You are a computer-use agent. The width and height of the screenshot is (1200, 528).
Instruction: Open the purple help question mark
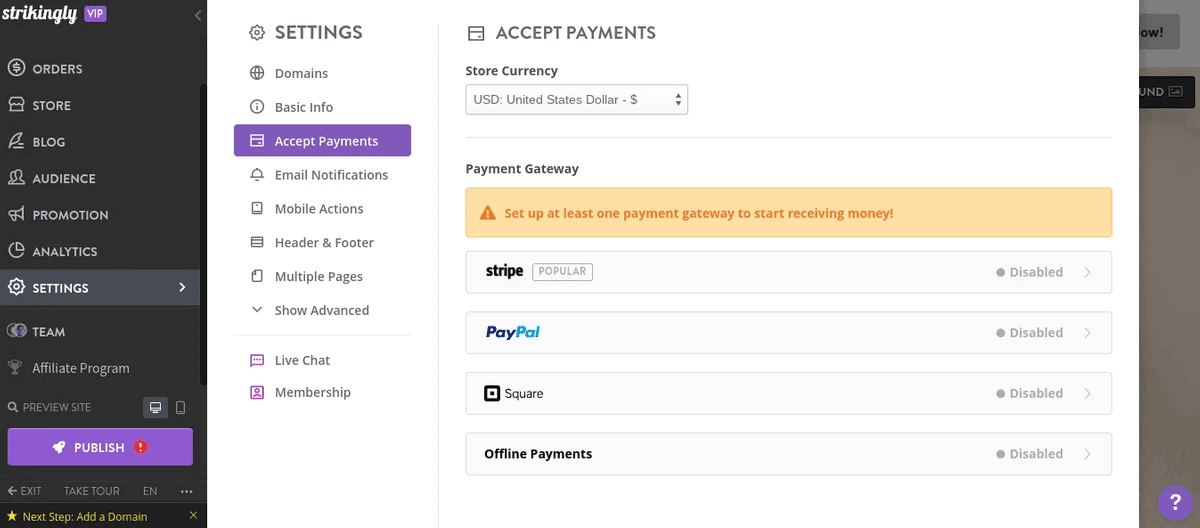(1176, 503)
